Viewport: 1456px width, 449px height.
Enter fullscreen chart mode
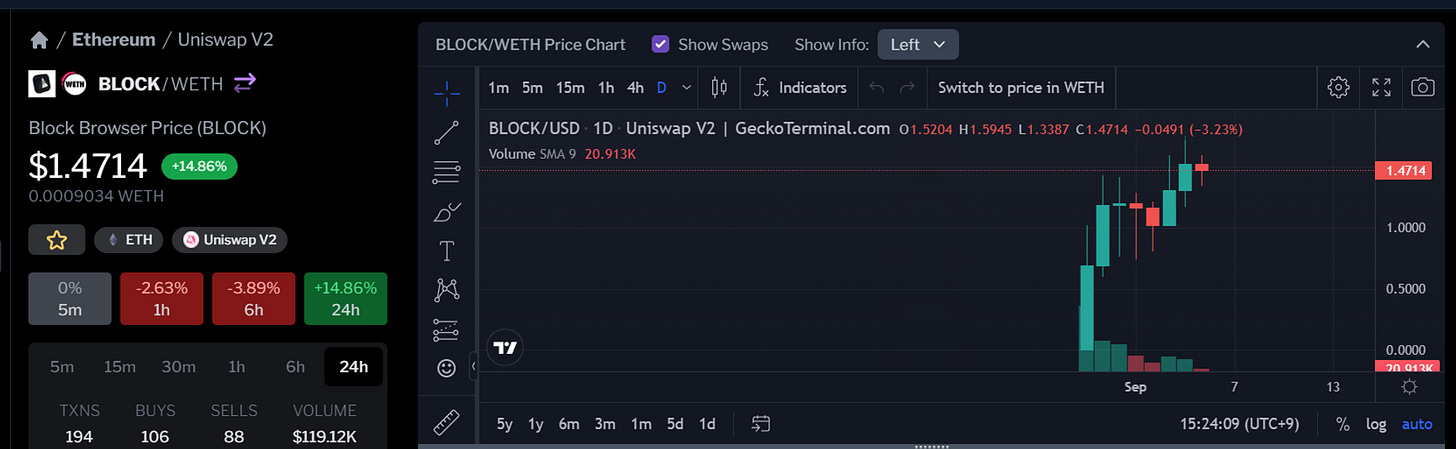[x=1381, y=88]
